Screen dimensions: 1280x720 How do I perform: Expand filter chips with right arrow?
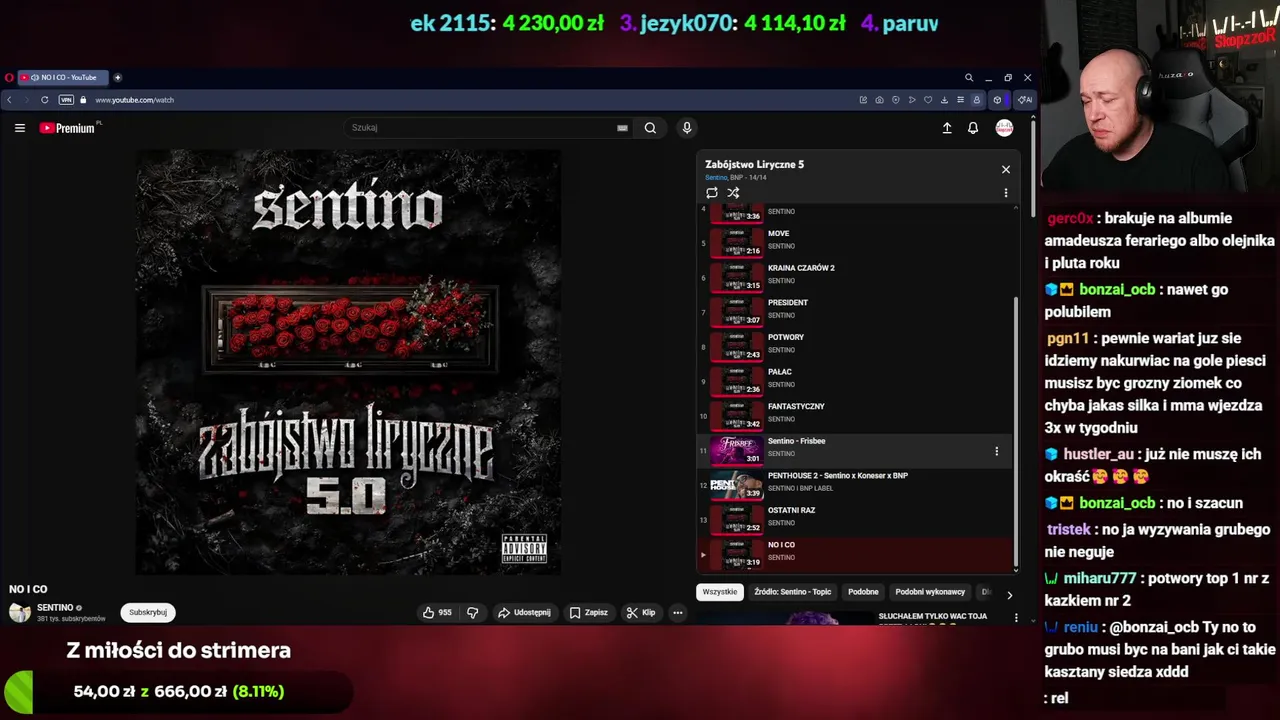tap(1008, 594)
